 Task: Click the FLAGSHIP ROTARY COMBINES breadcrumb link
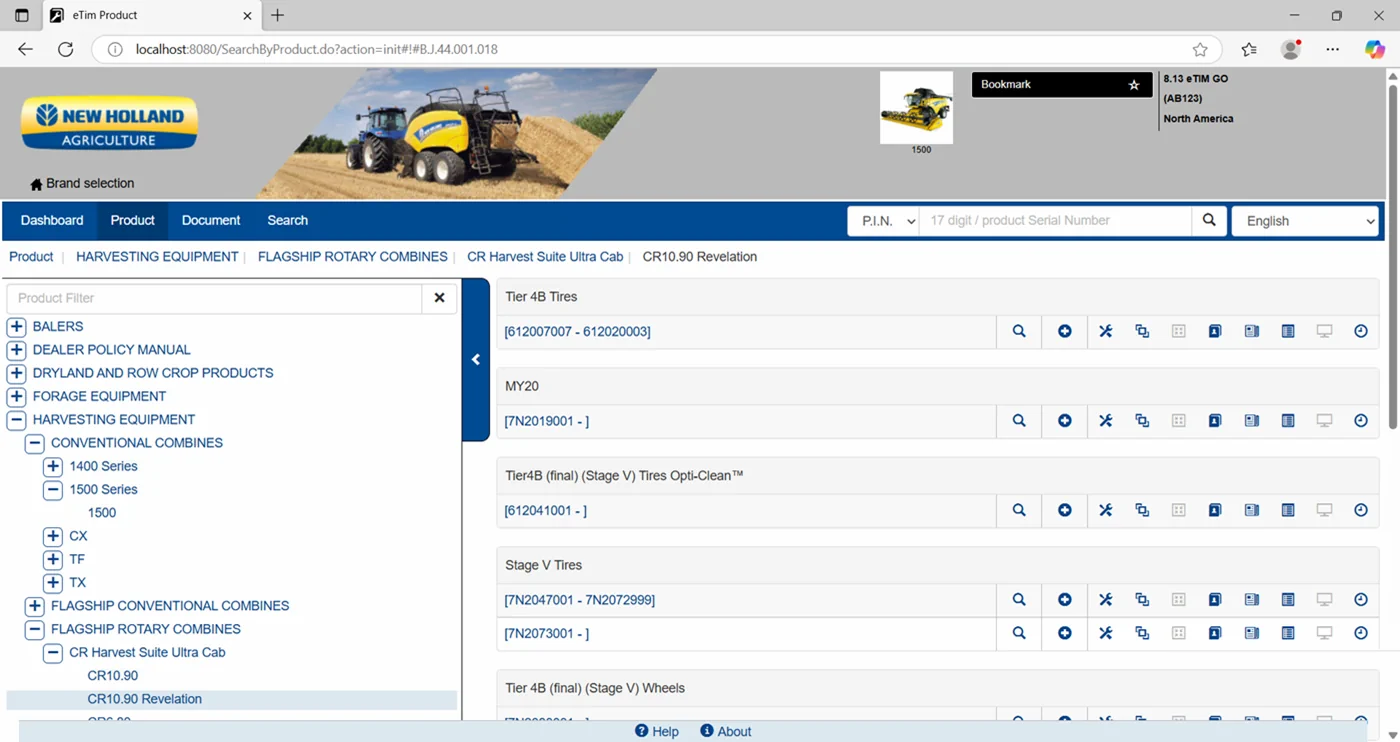tap(353, 257)
